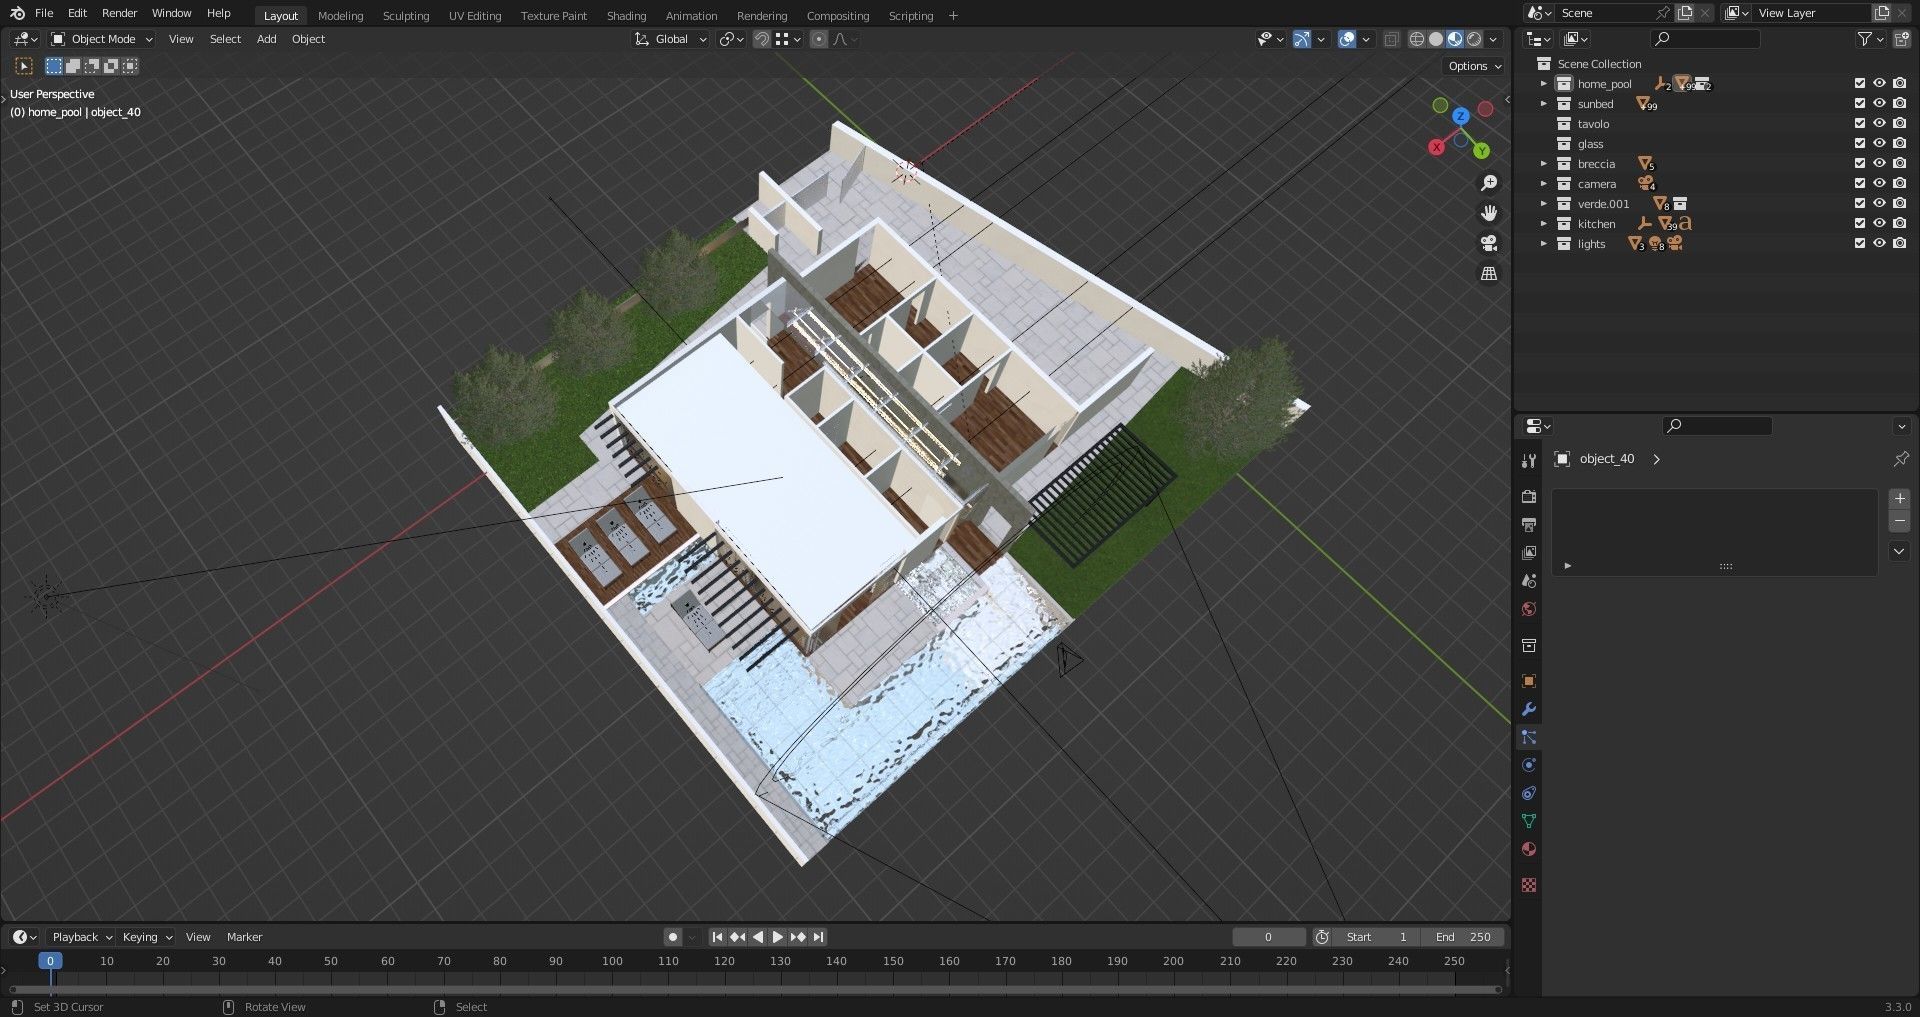Open the Object properties tab
The image size is (1920, 1017).
[1528, 681]
